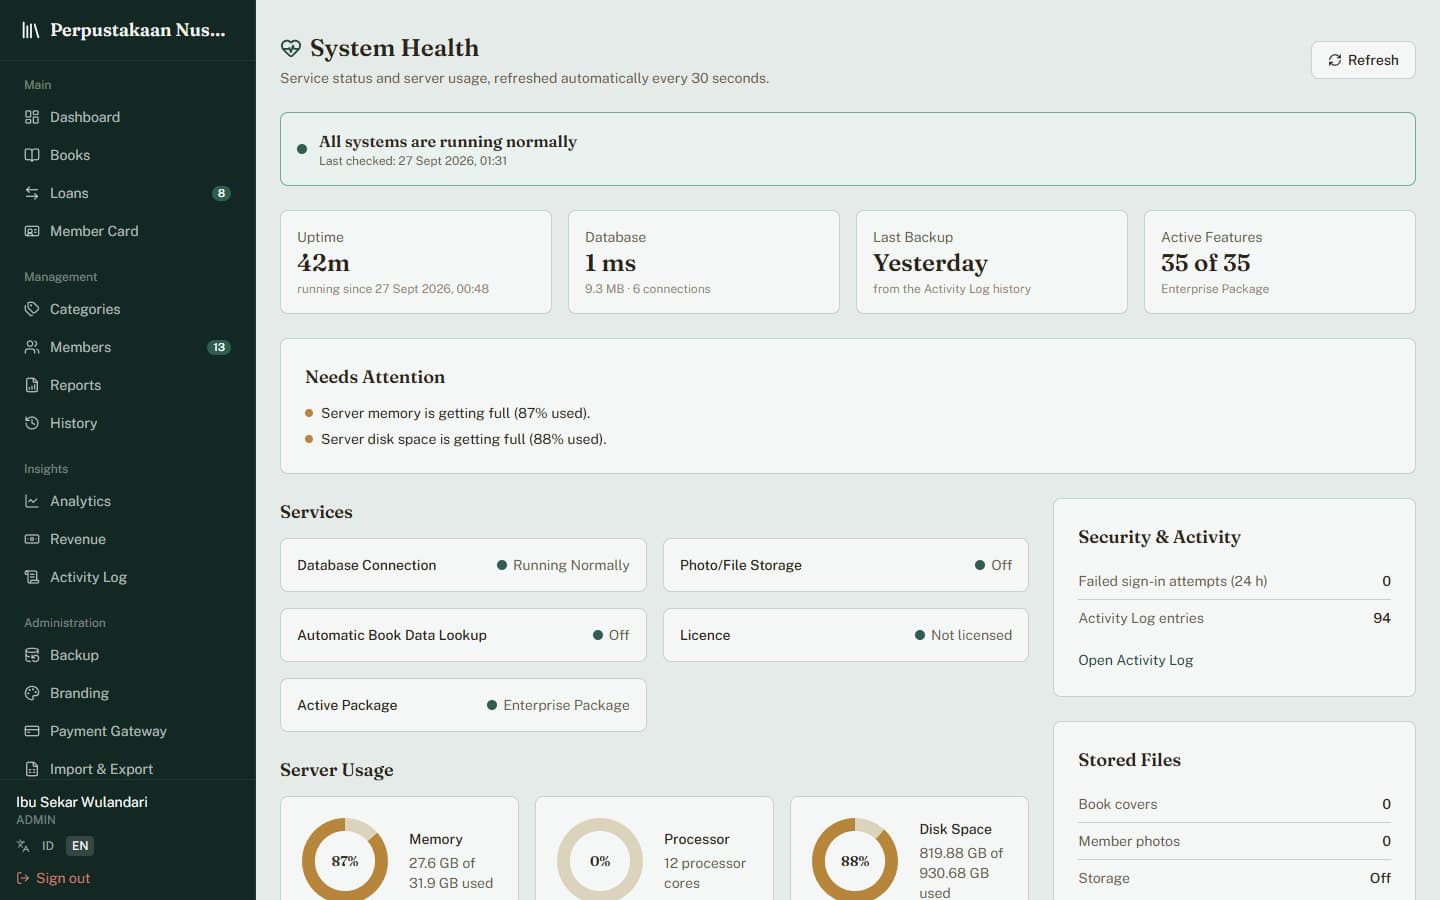Image resolution: width=1440 pixels, height=900 pixels.
Task: Open the Dashboard page
Action: [128, 117]
